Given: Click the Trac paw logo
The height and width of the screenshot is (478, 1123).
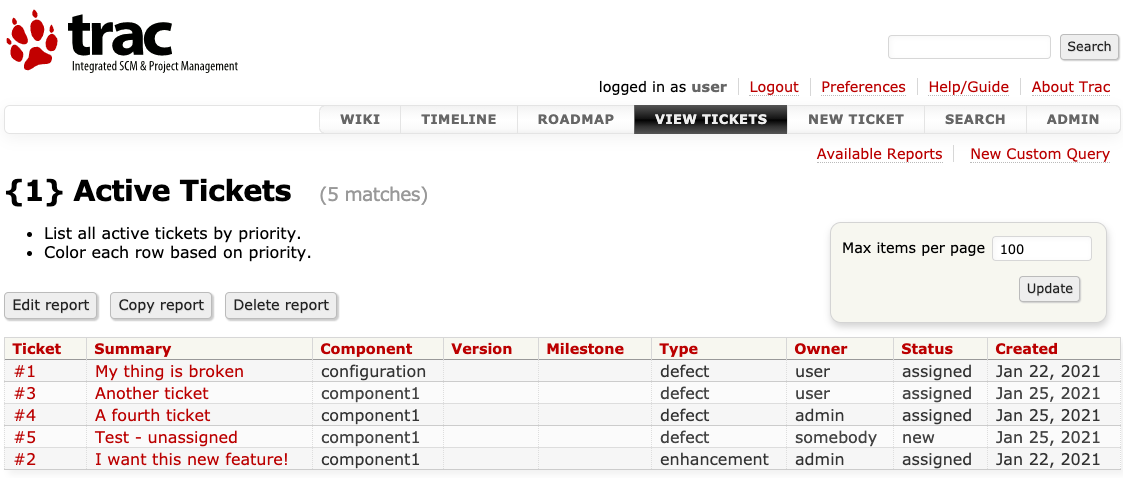Looking at the screenshot, I should 32,40.
